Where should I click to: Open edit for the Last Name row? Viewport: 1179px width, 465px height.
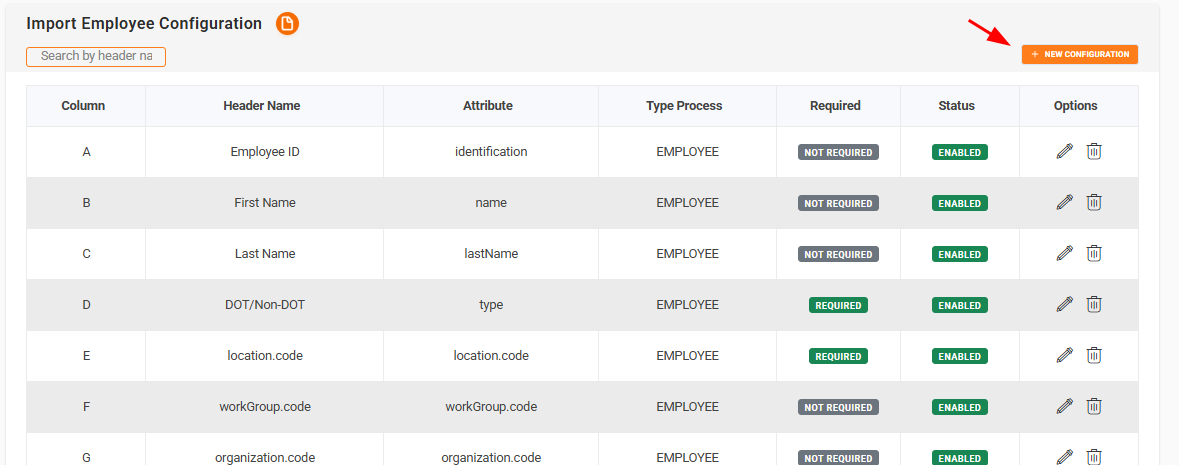1064,254
